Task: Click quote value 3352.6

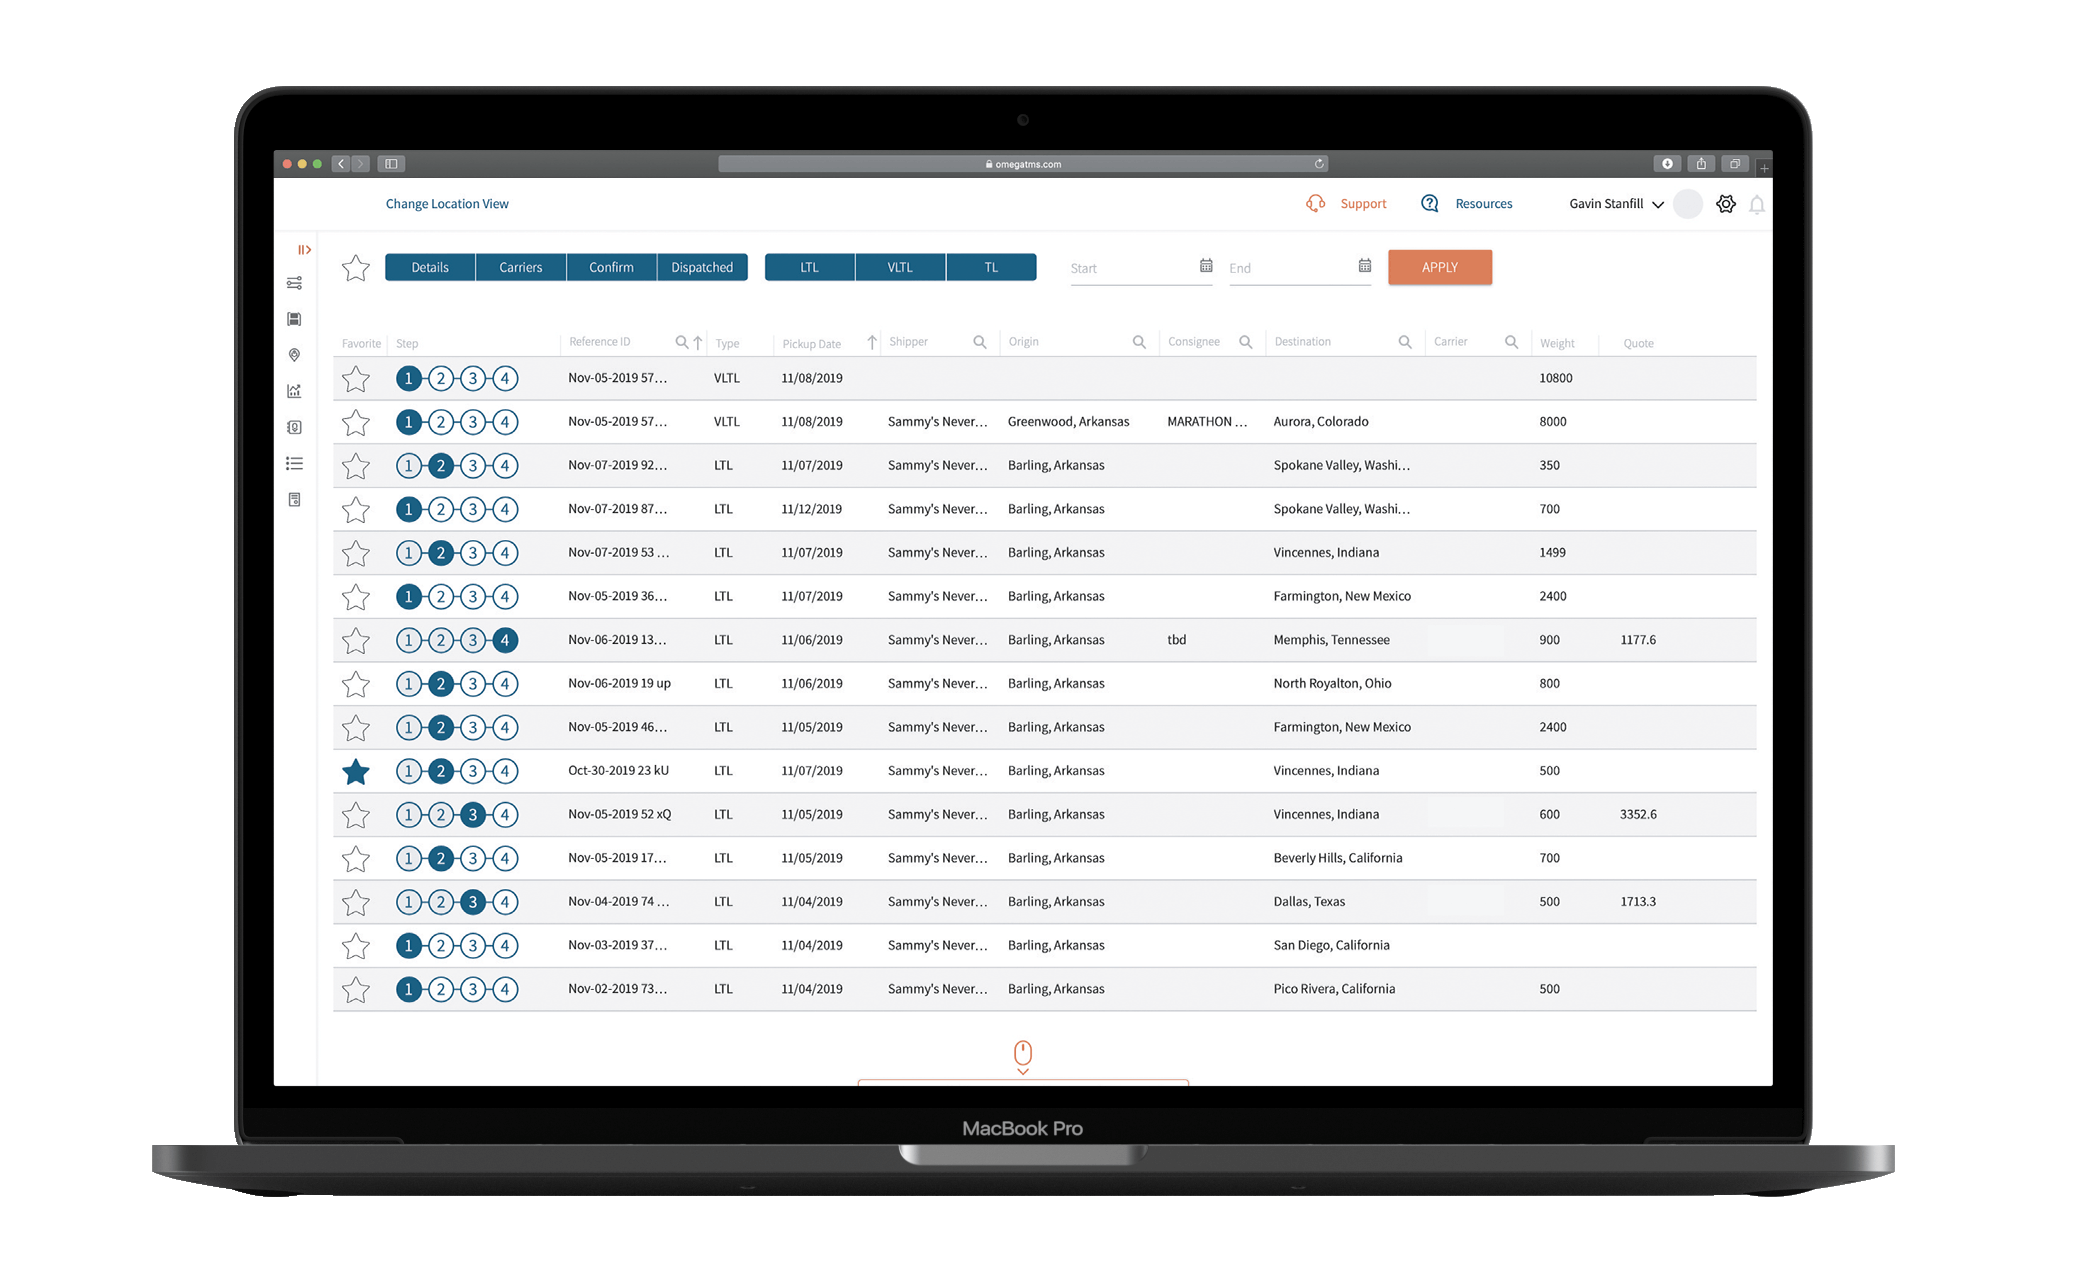Action: pos(1638,815)
